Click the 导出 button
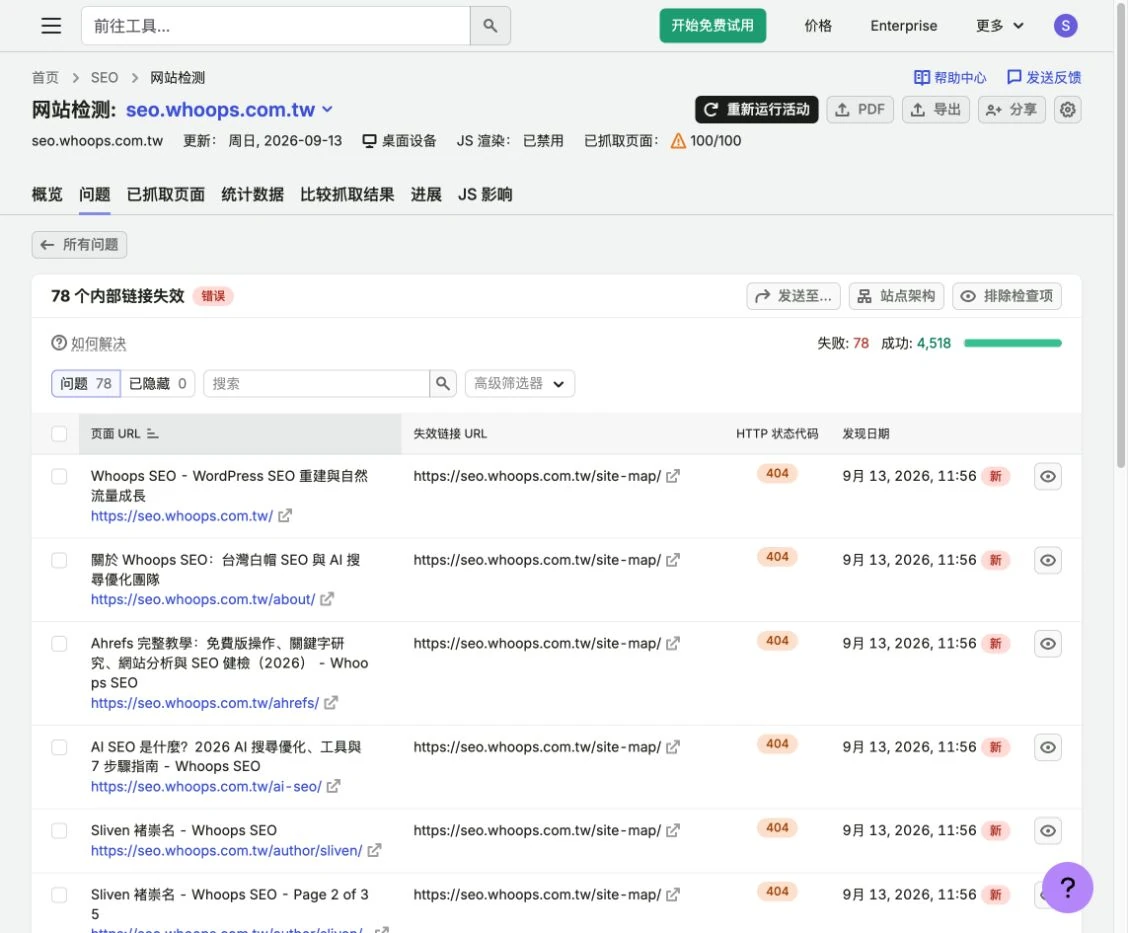The height and width of the screenshot is (933, 1128). click(935, 109)
